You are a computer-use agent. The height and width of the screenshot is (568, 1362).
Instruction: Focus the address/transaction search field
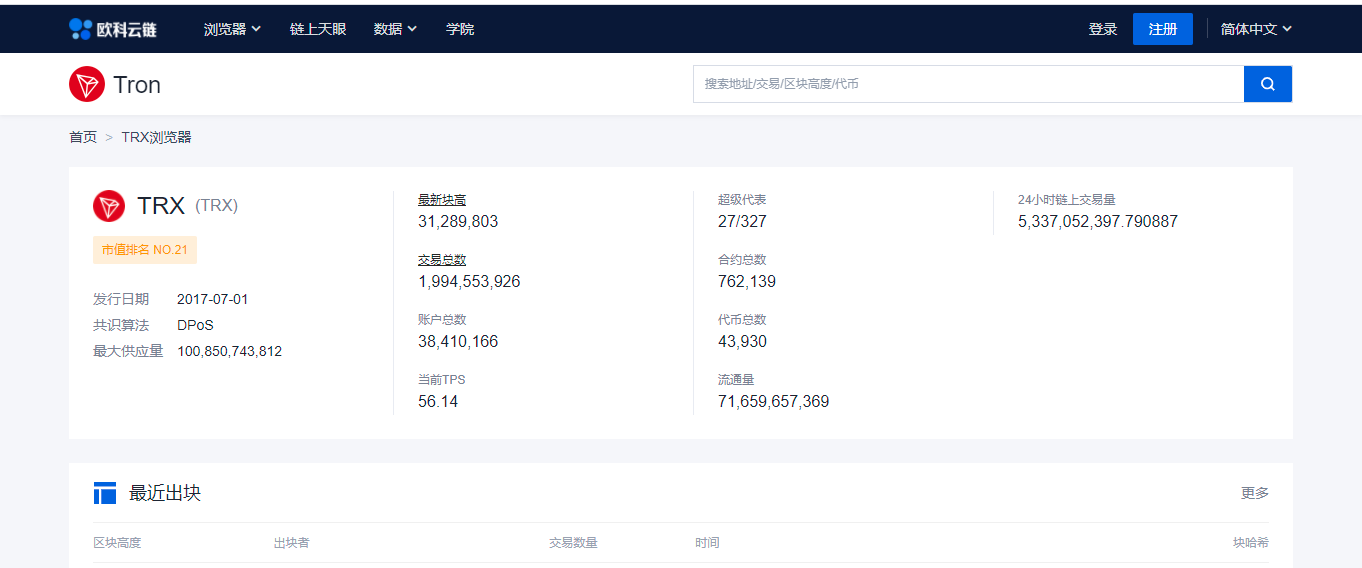coord(968,84)
